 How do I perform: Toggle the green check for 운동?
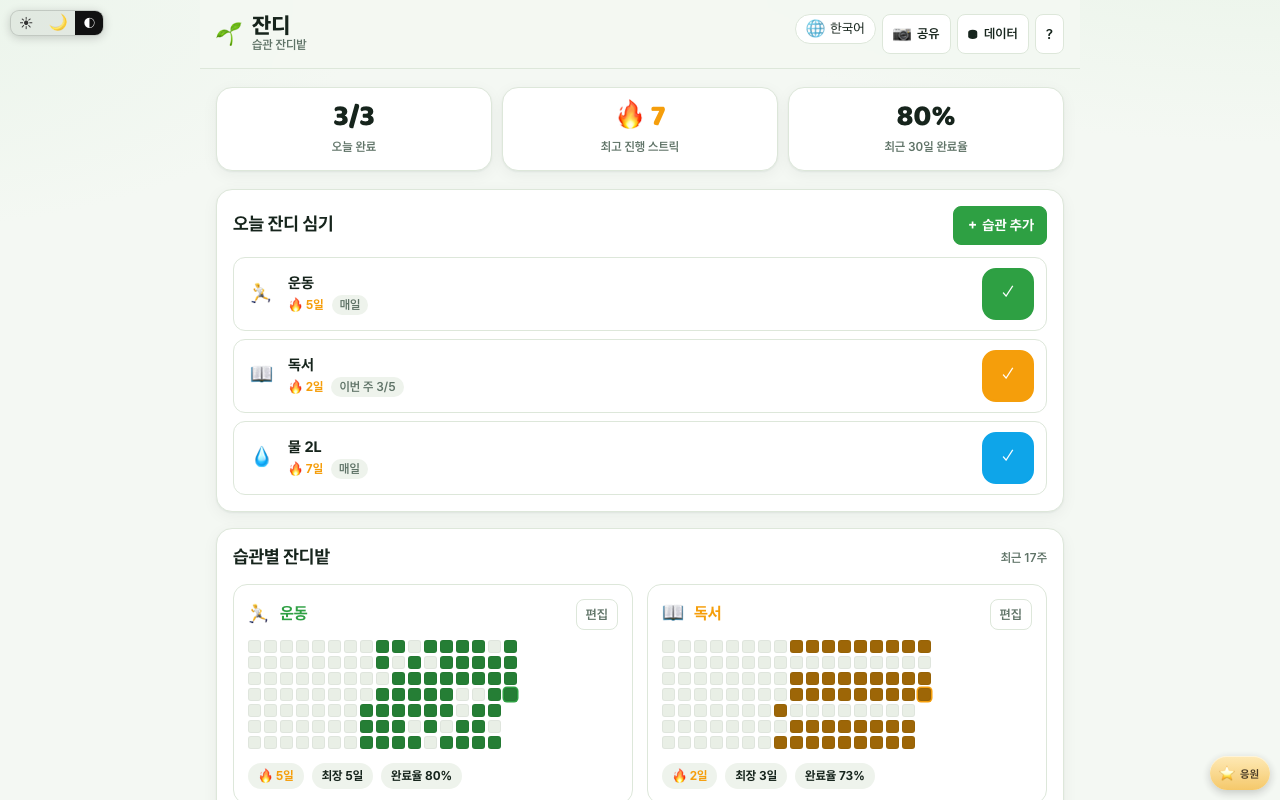[1008, 294]
